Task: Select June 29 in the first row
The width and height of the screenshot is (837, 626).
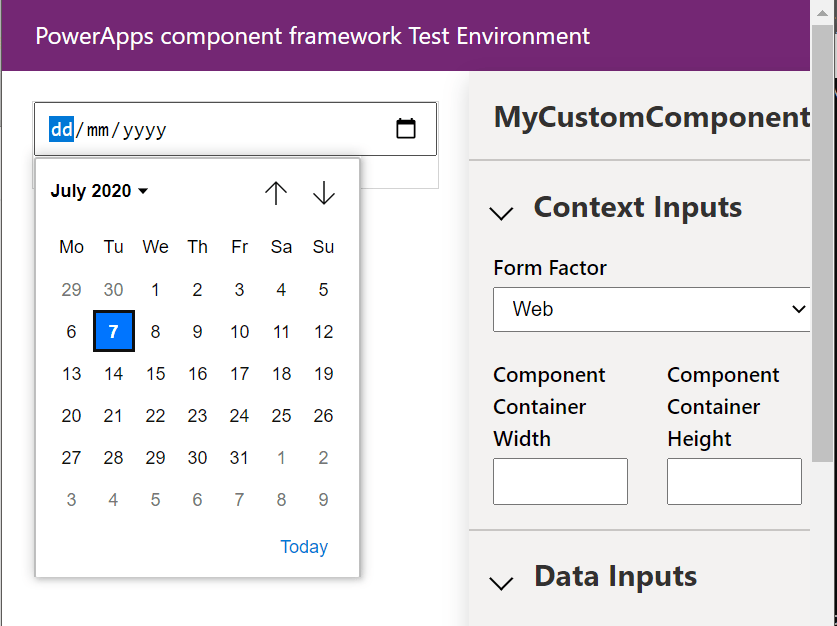Action: tap(72, 289)
